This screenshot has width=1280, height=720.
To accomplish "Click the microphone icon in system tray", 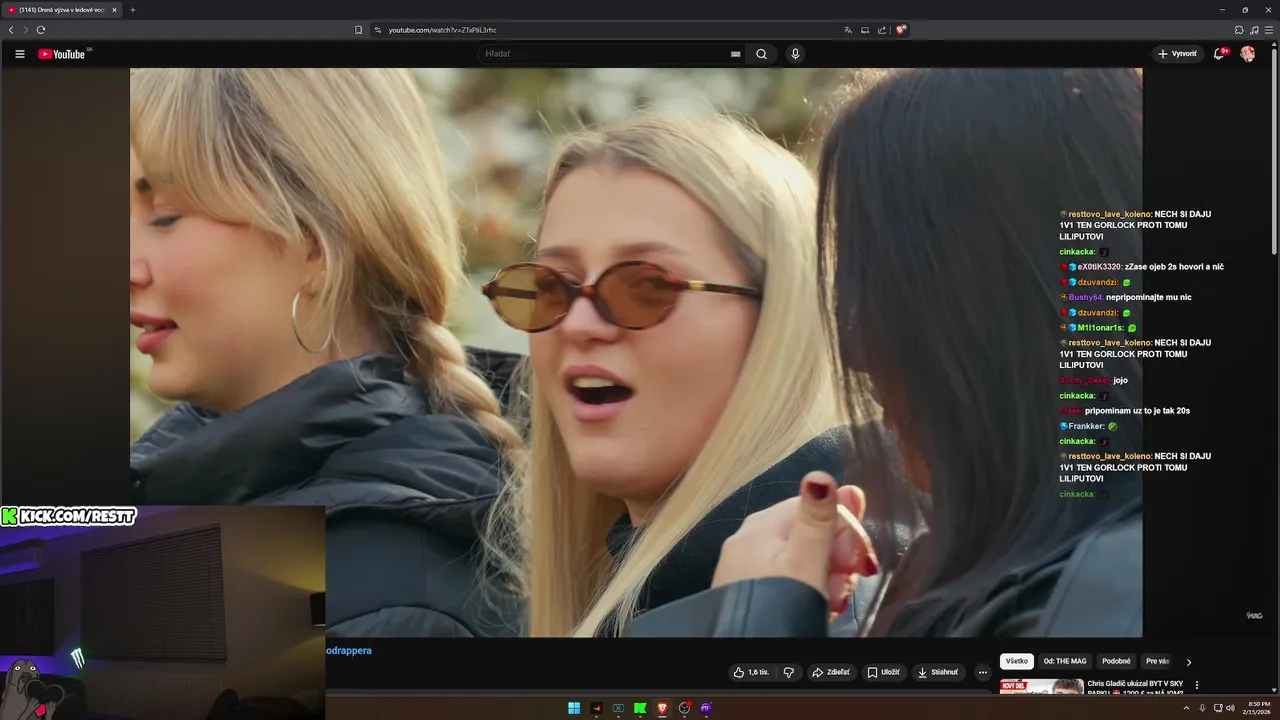I will point(1202,708).
